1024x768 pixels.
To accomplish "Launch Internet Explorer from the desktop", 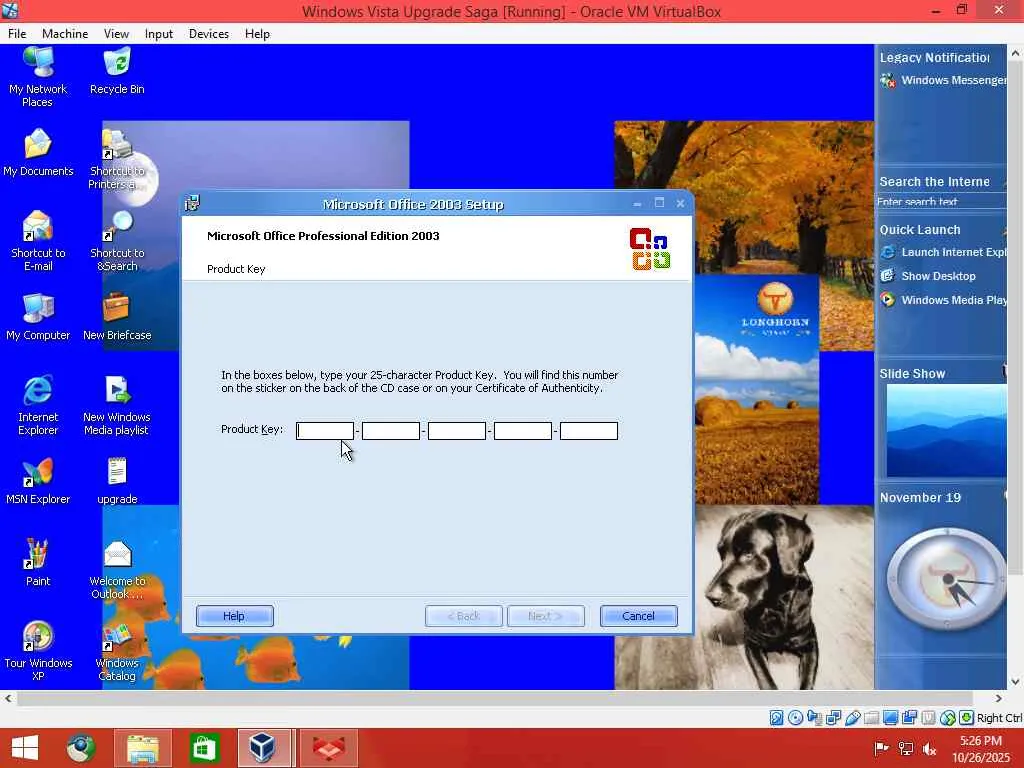I will tap(38, 405).
